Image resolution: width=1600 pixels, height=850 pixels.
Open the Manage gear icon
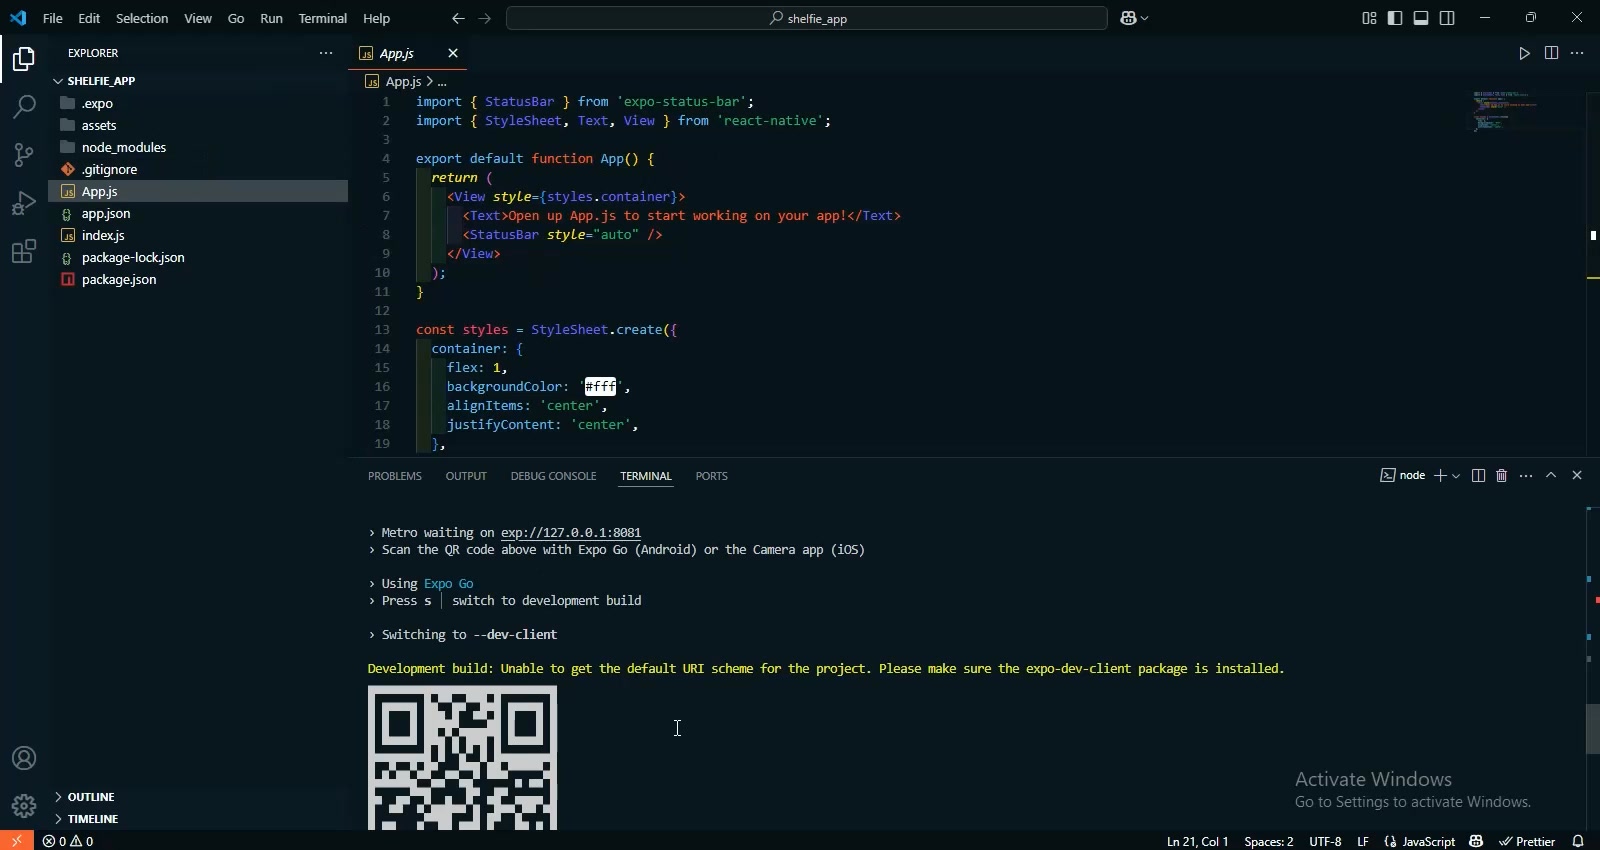(24, 806)
